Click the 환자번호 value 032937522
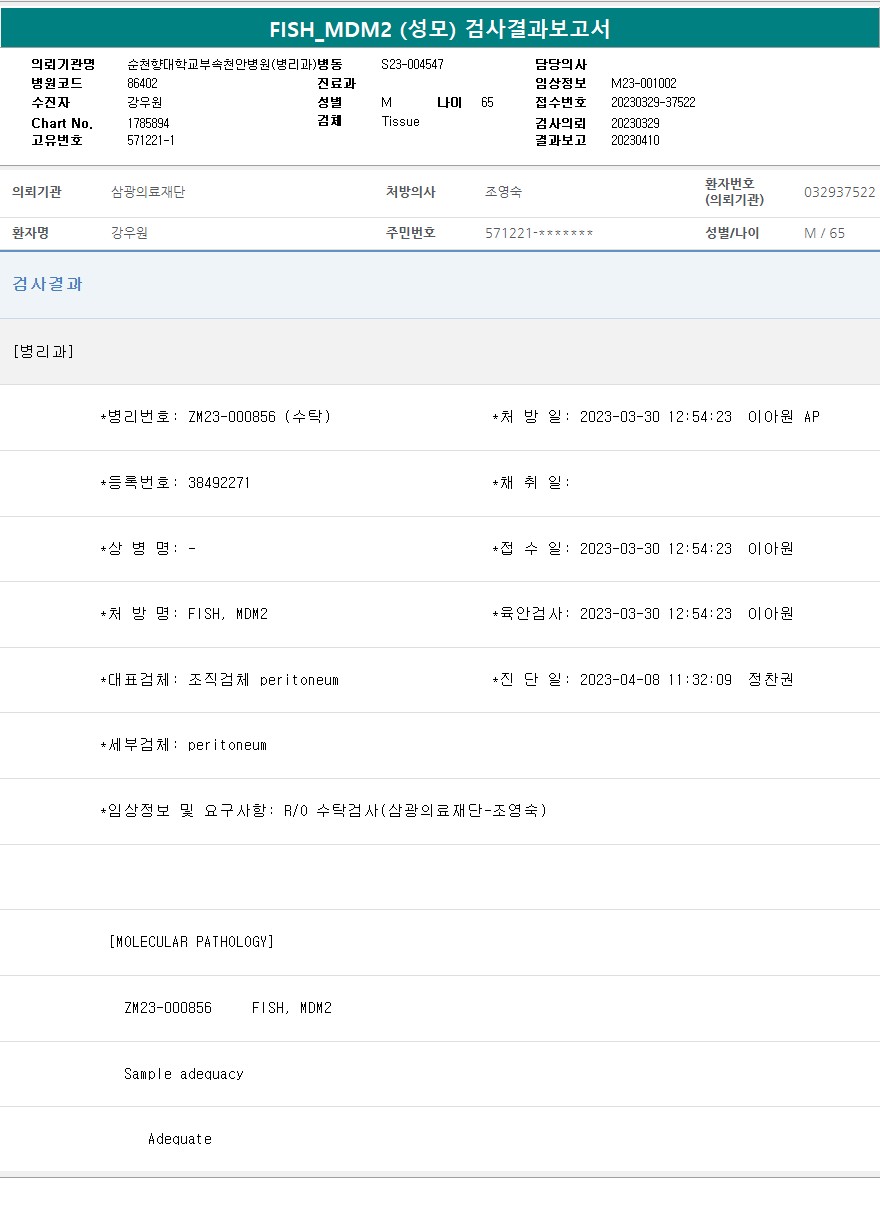 coord(839,192)
